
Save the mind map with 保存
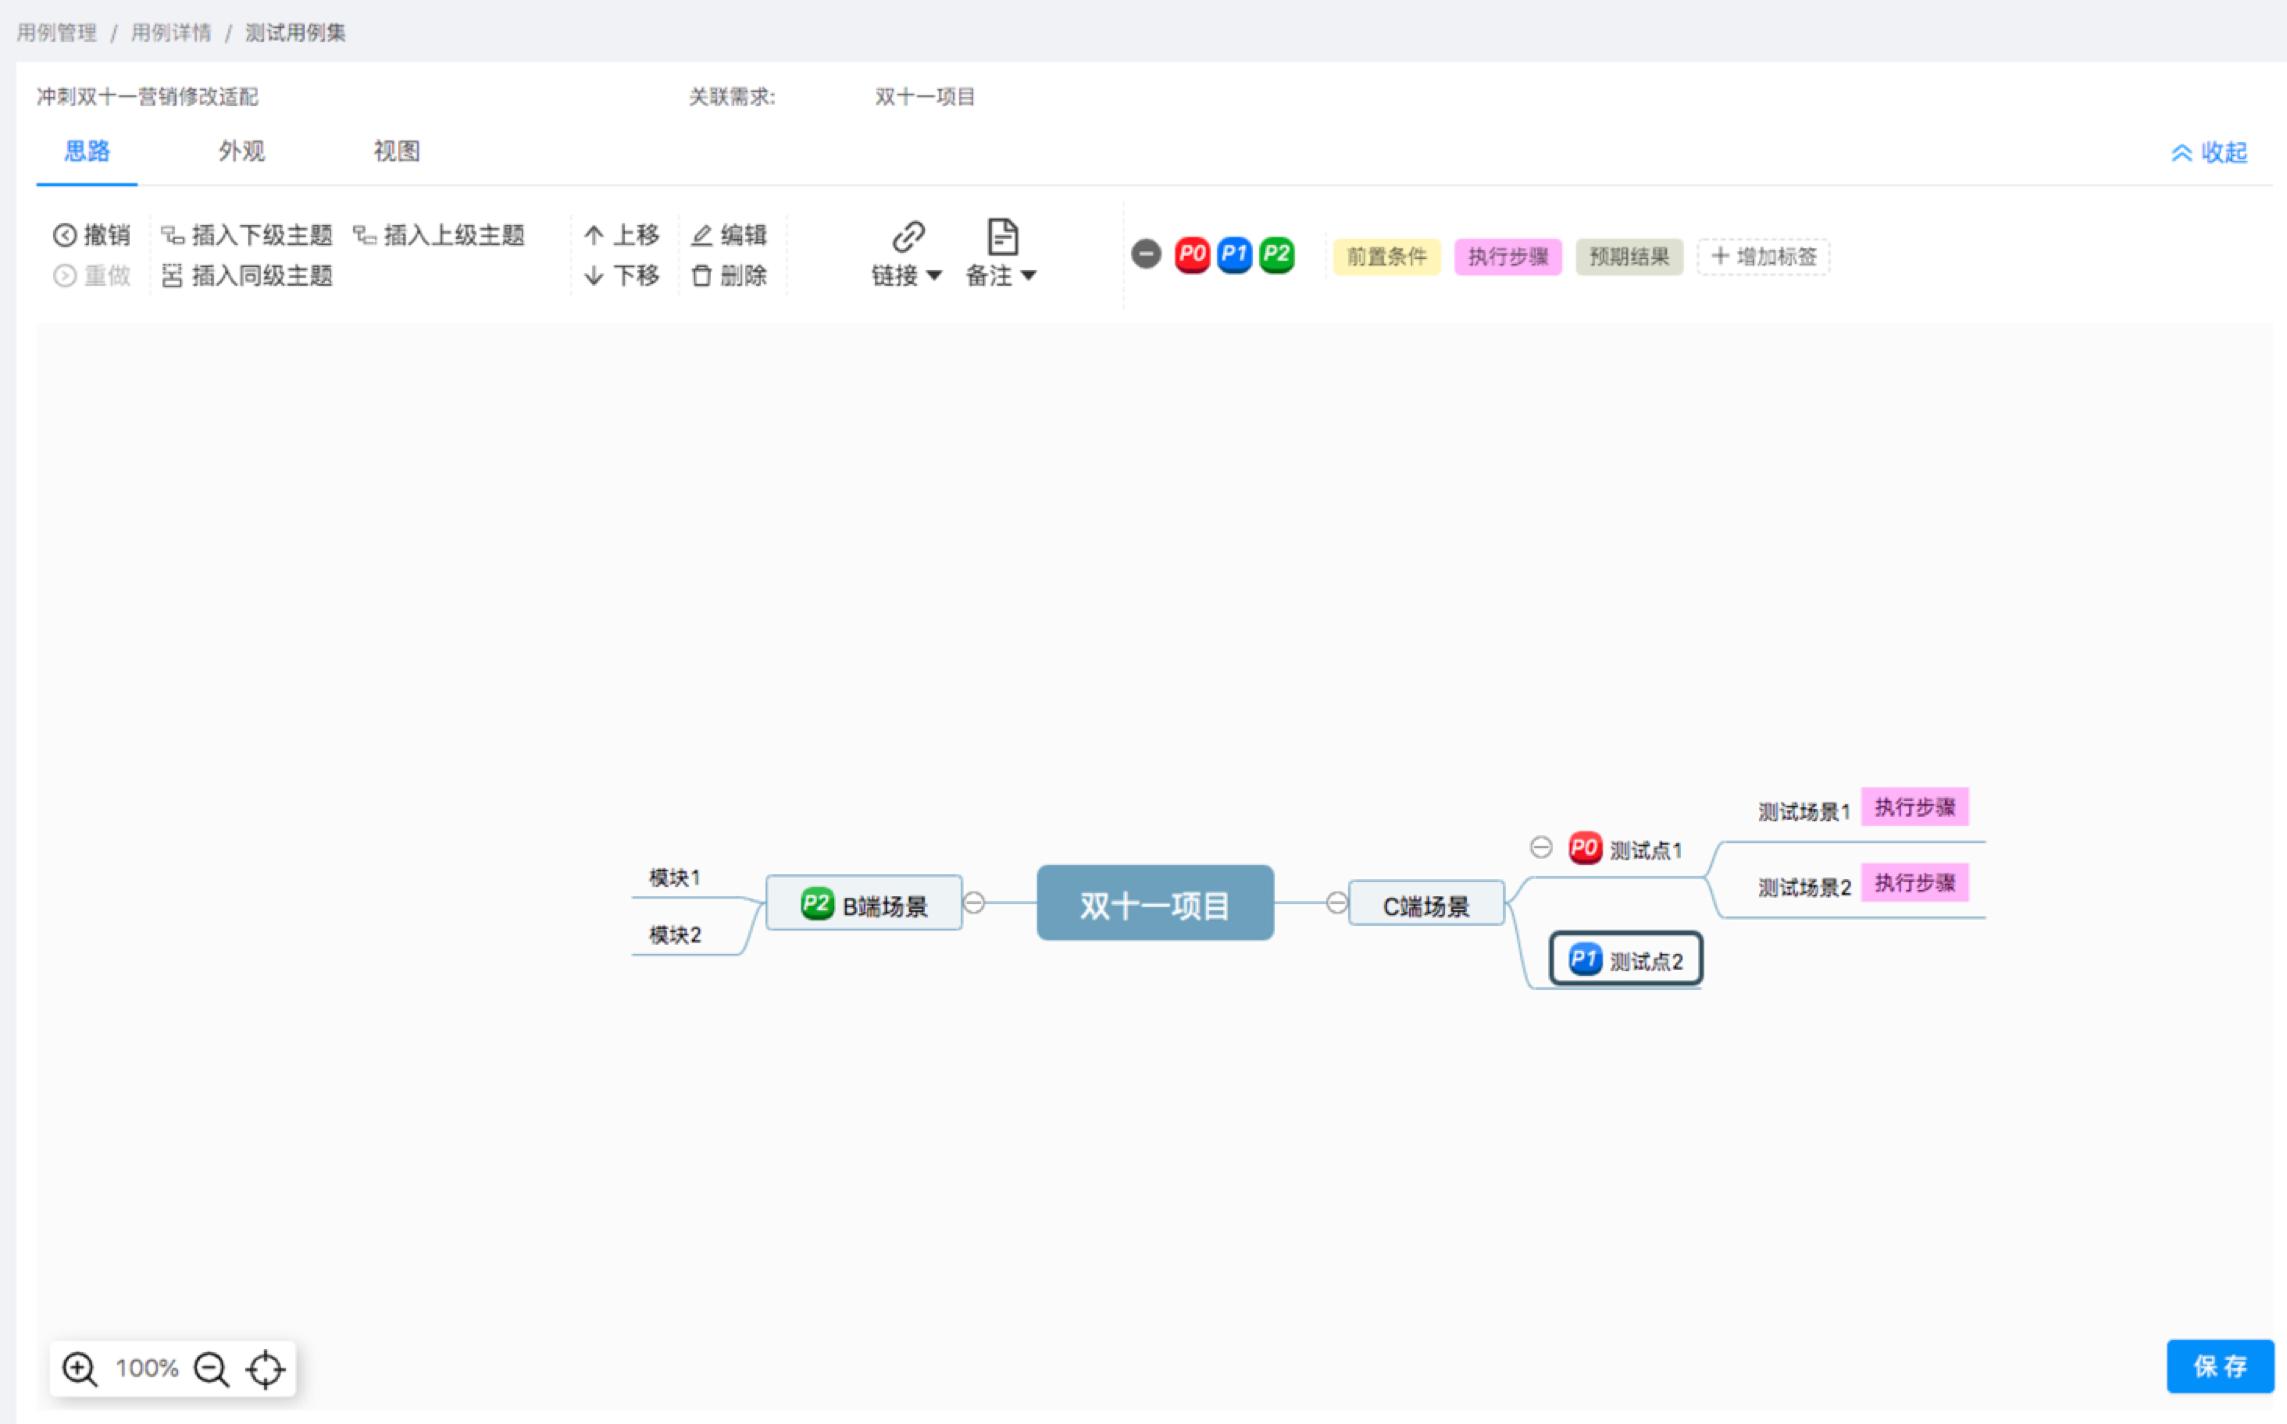click(x=2220, y=1366)
